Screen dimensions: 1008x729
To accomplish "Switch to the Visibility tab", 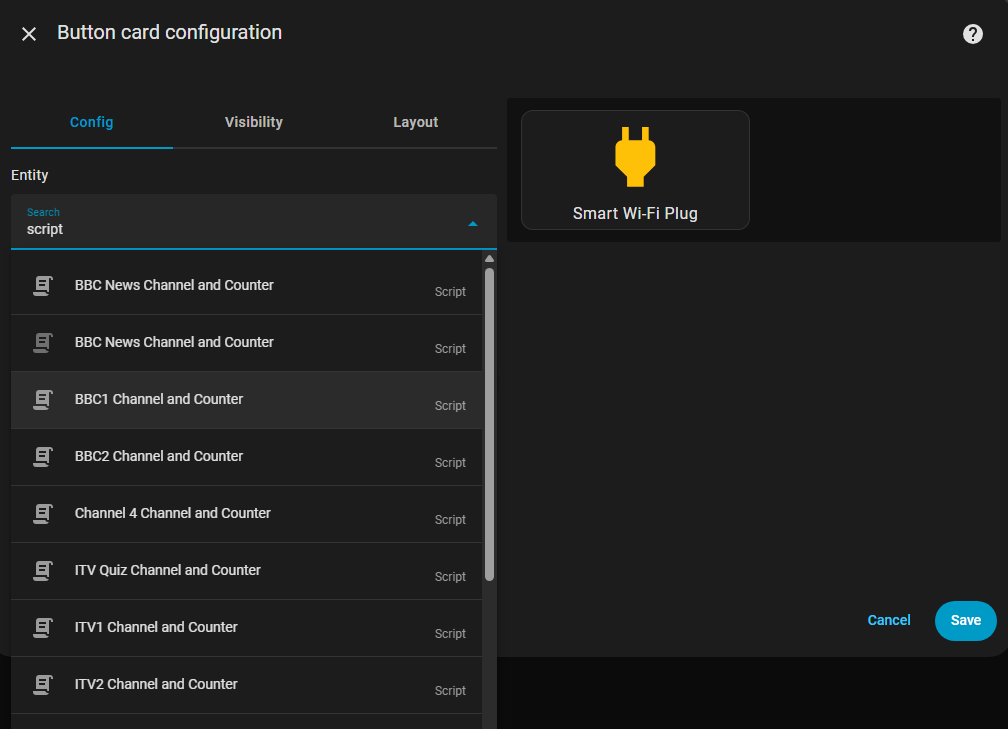I will click(x=253, y=122).
